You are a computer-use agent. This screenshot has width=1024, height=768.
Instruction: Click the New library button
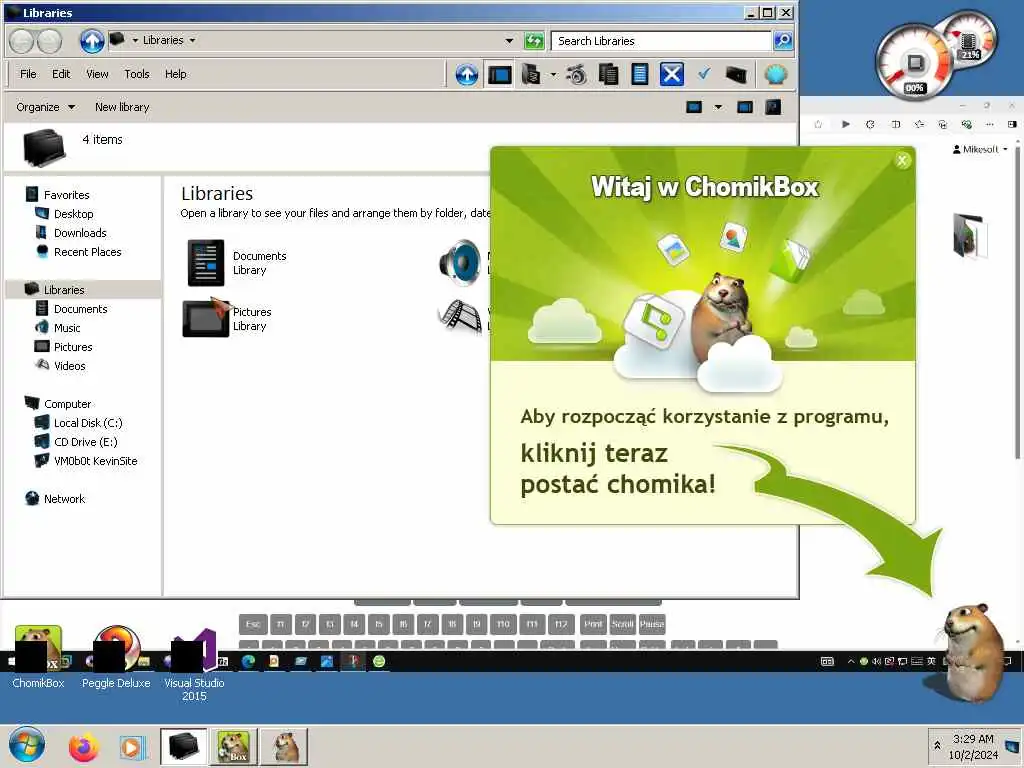click(x=121, y=107)
